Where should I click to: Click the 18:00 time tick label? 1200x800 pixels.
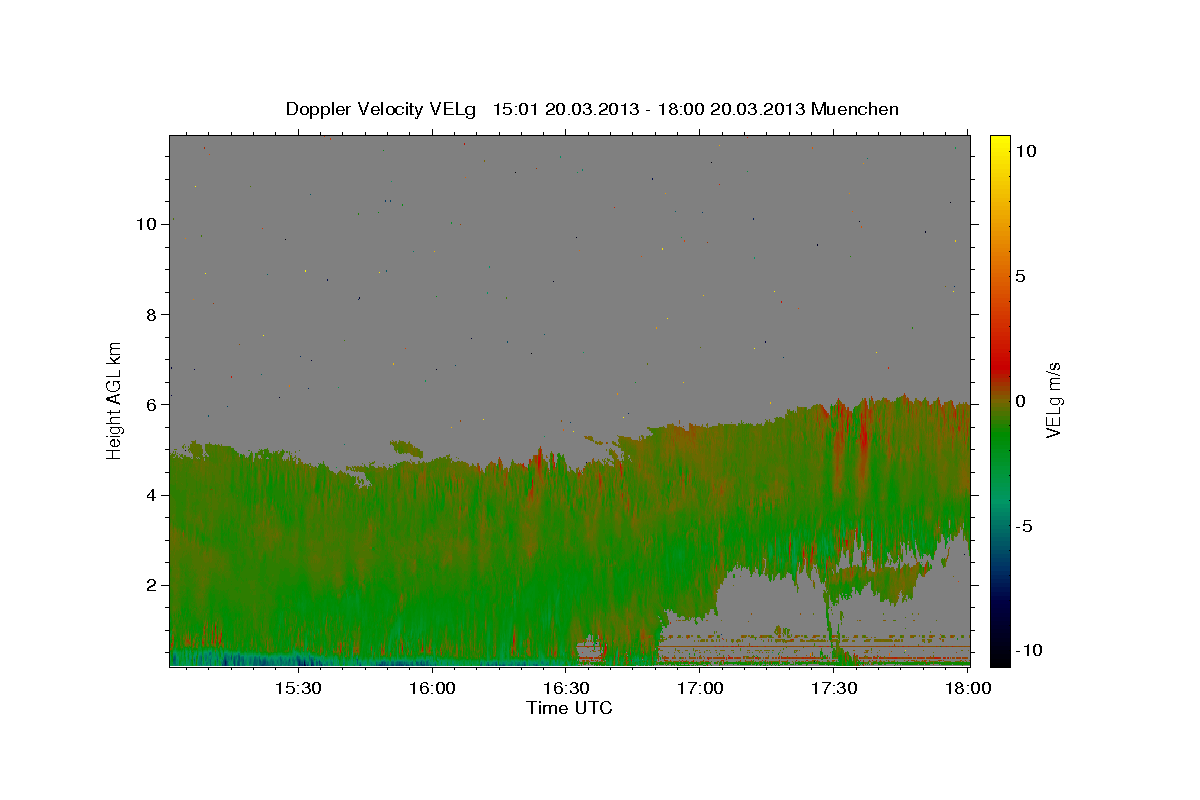coord(966,688)
